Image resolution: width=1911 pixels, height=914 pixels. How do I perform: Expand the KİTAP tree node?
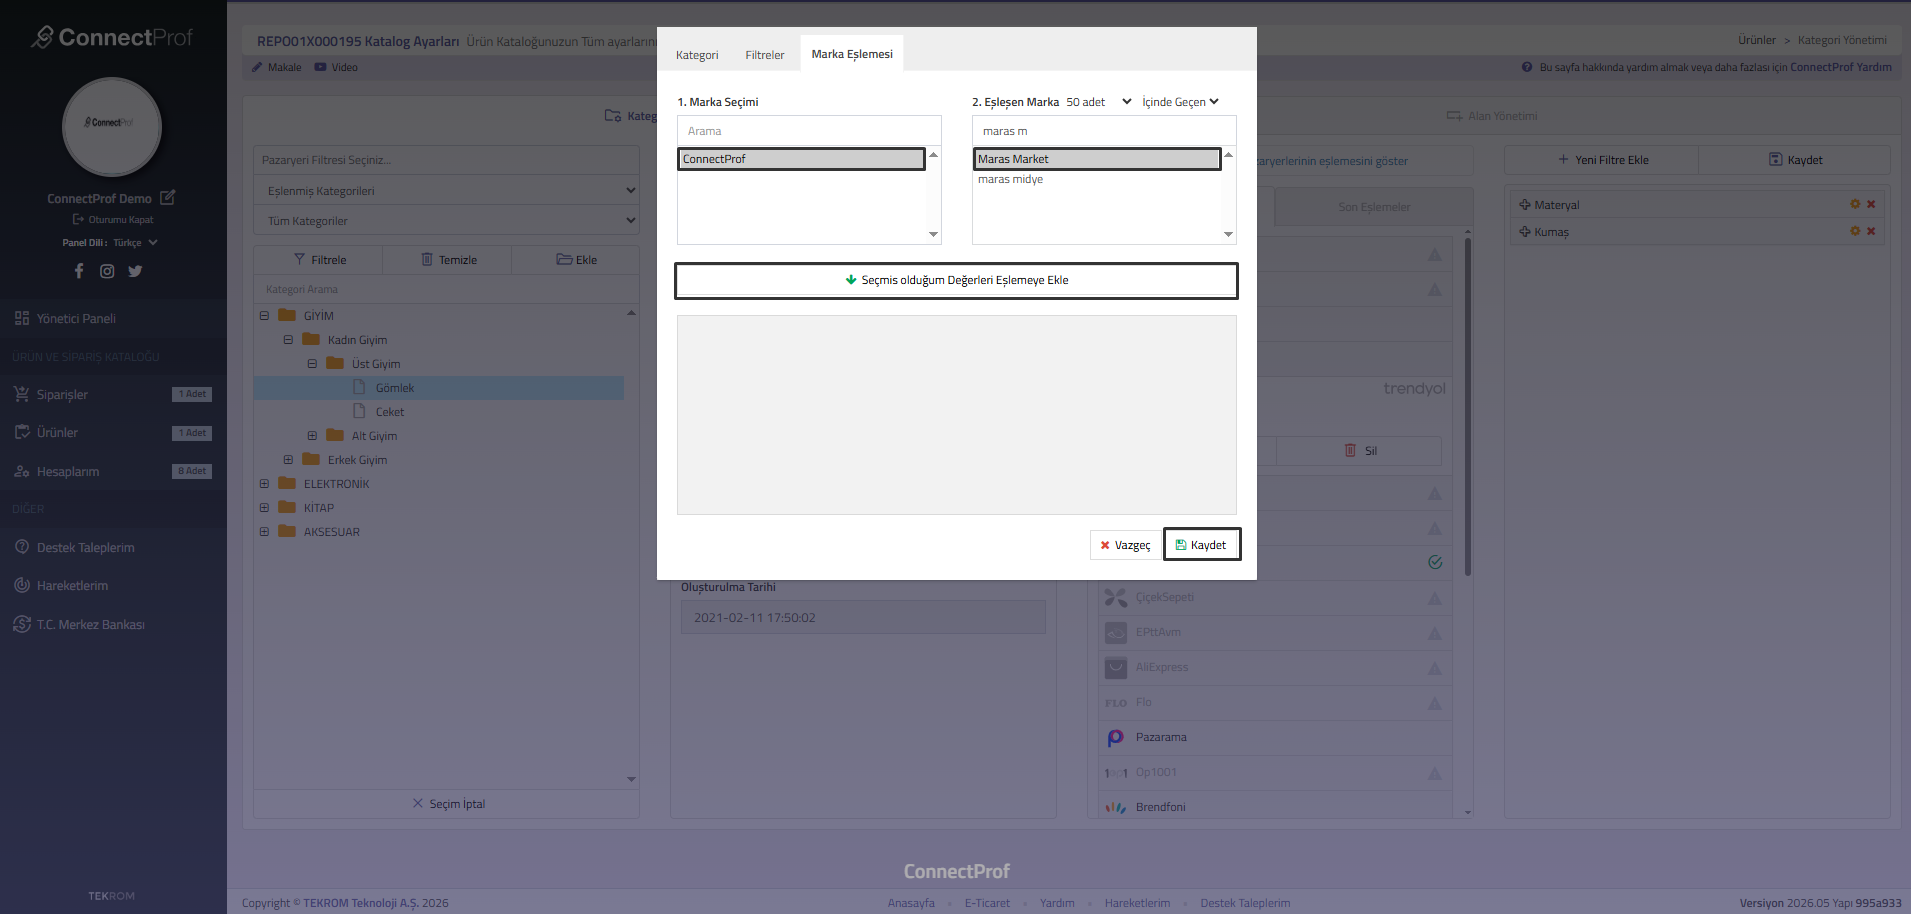264,508
